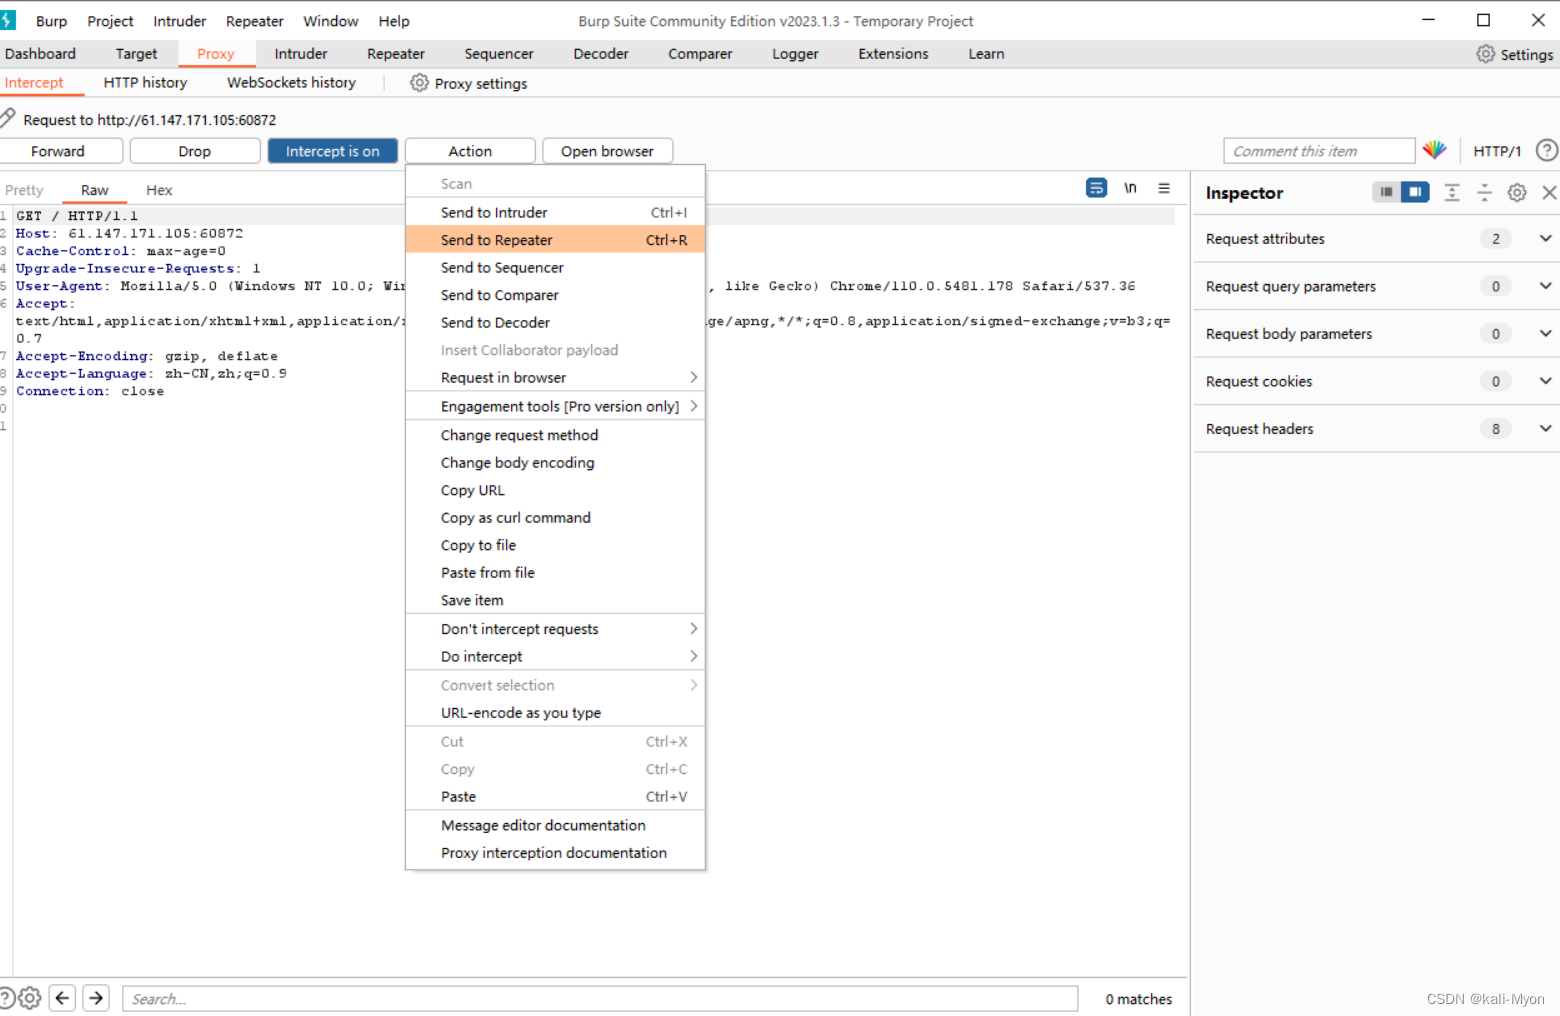Viewport: 1560px width, 1016px height.
Task: Open the help question mark near HTTP/1
Action: point(1547,150)
